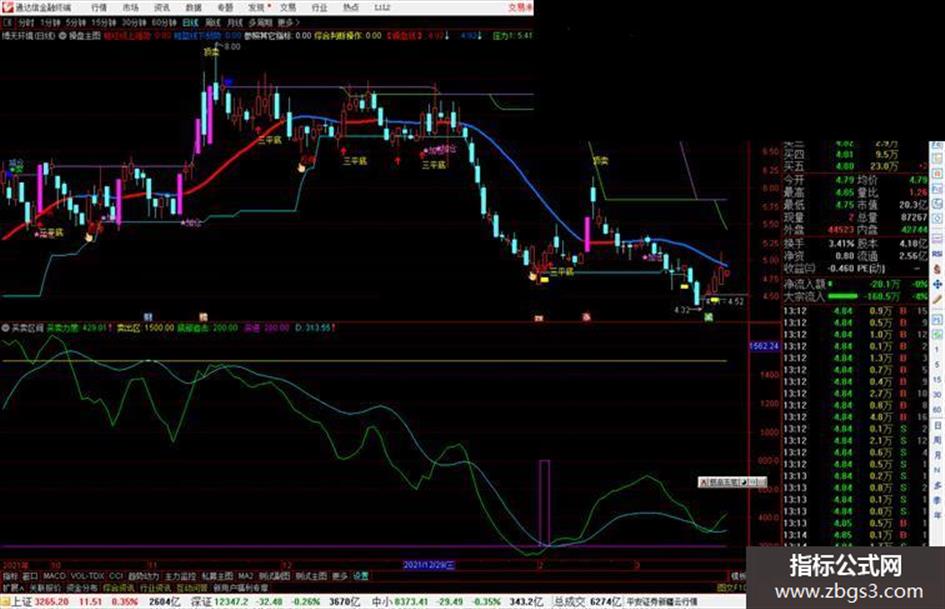
Task: Switch to the 15分钟 chart period
Action: [103, 23]
